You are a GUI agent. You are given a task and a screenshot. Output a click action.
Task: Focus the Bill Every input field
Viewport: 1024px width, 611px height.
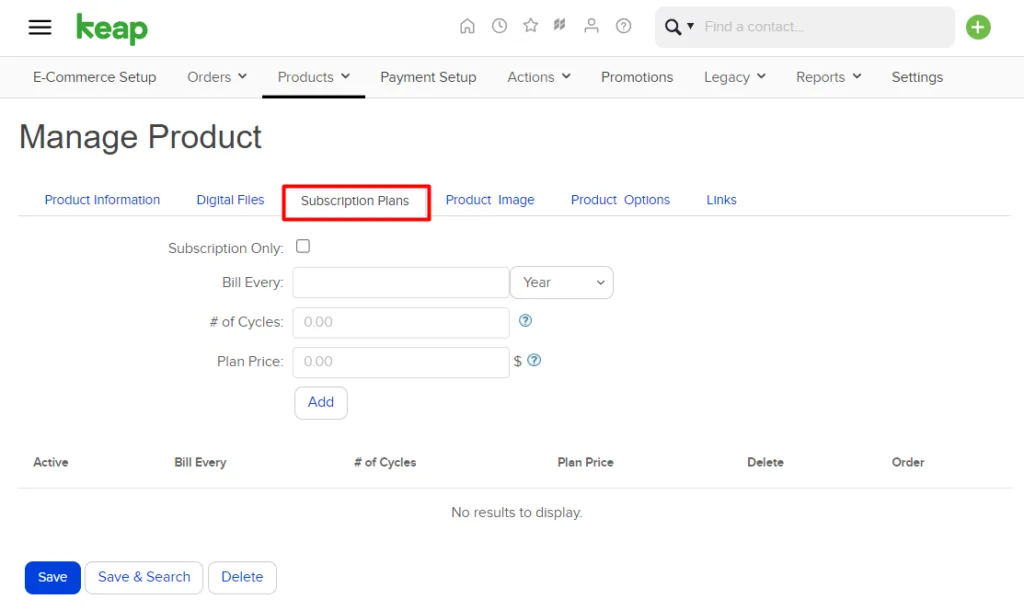401,283
